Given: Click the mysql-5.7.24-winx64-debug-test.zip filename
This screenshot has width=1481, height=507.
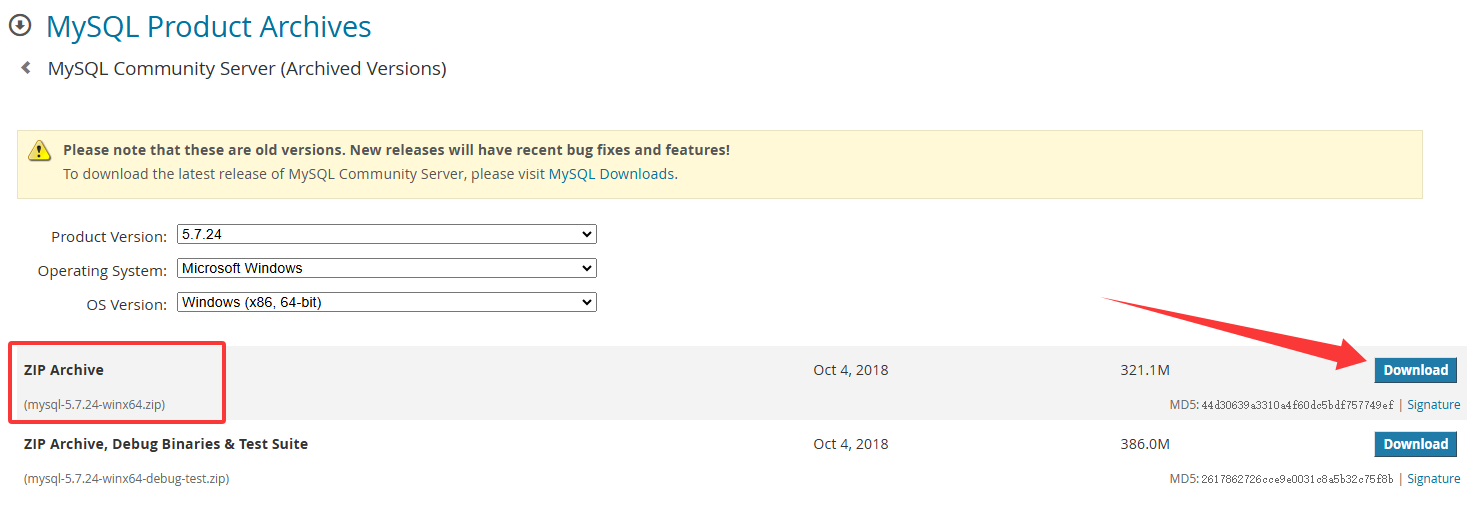Looking at the screenshot, I should (x=127, y=479).
